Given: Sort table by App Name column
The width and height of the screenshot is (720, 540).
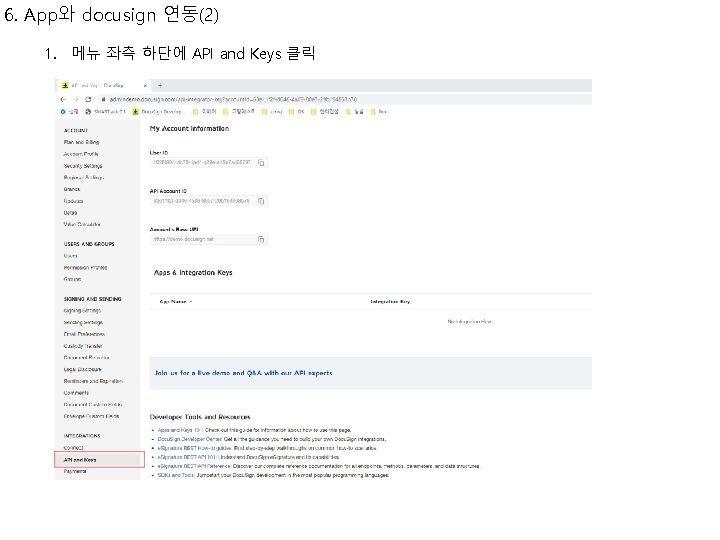Looking at the screenshot, I should 175,302.
